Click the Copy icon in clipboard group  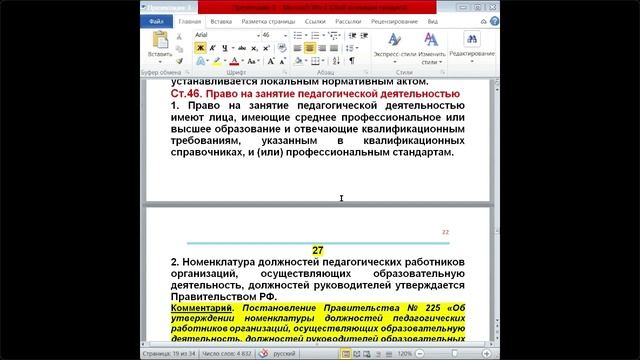pos(179,49)
